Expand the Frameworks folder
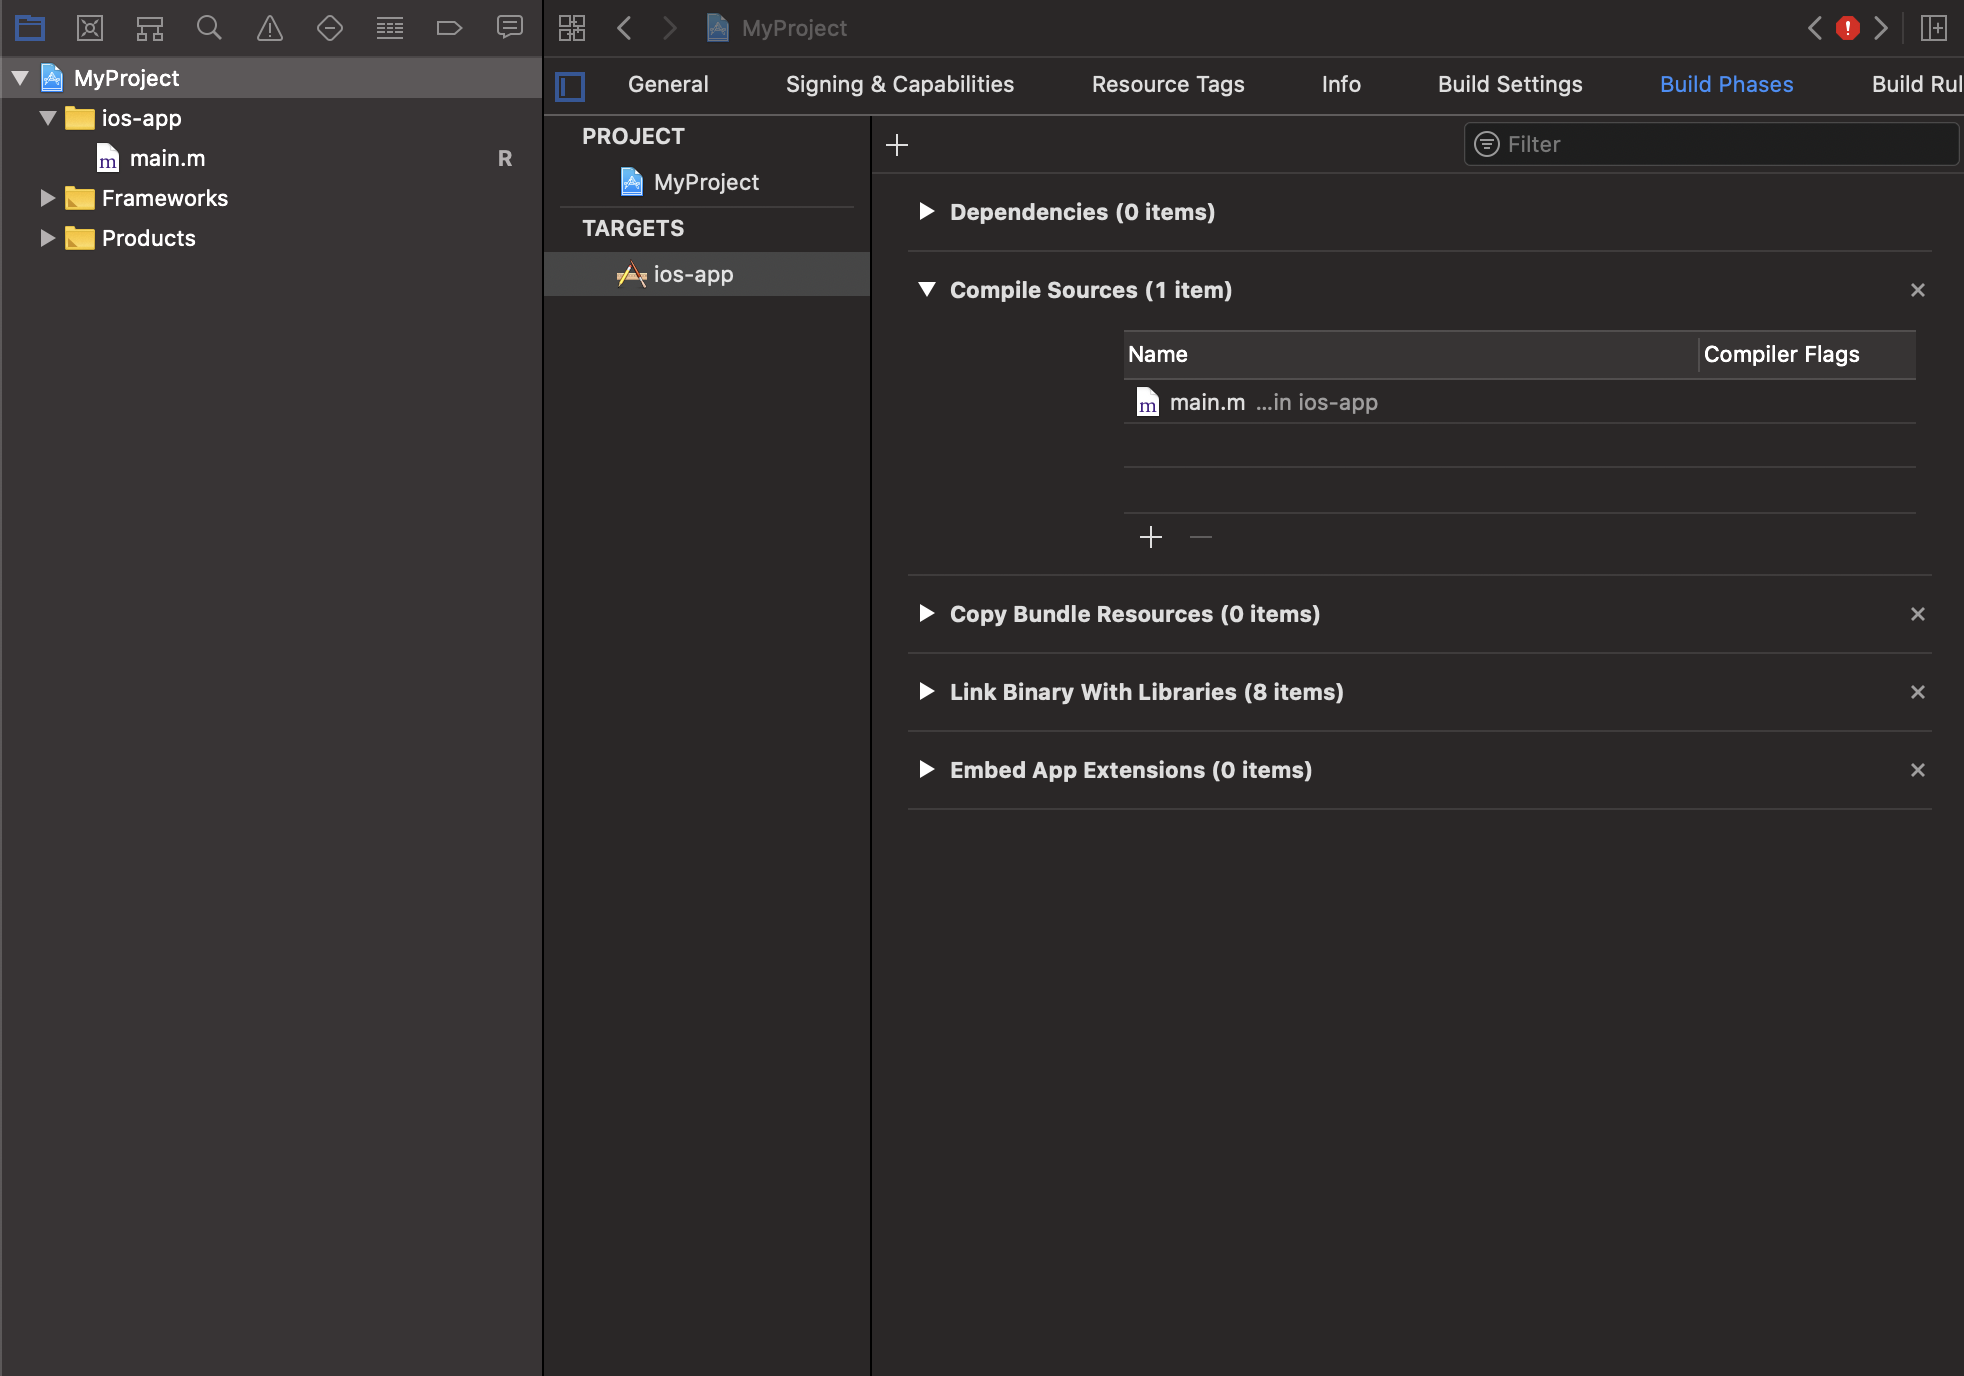Image resolution: width=1964 pixels, height=1376 pixels. click(x=47, y=198)
